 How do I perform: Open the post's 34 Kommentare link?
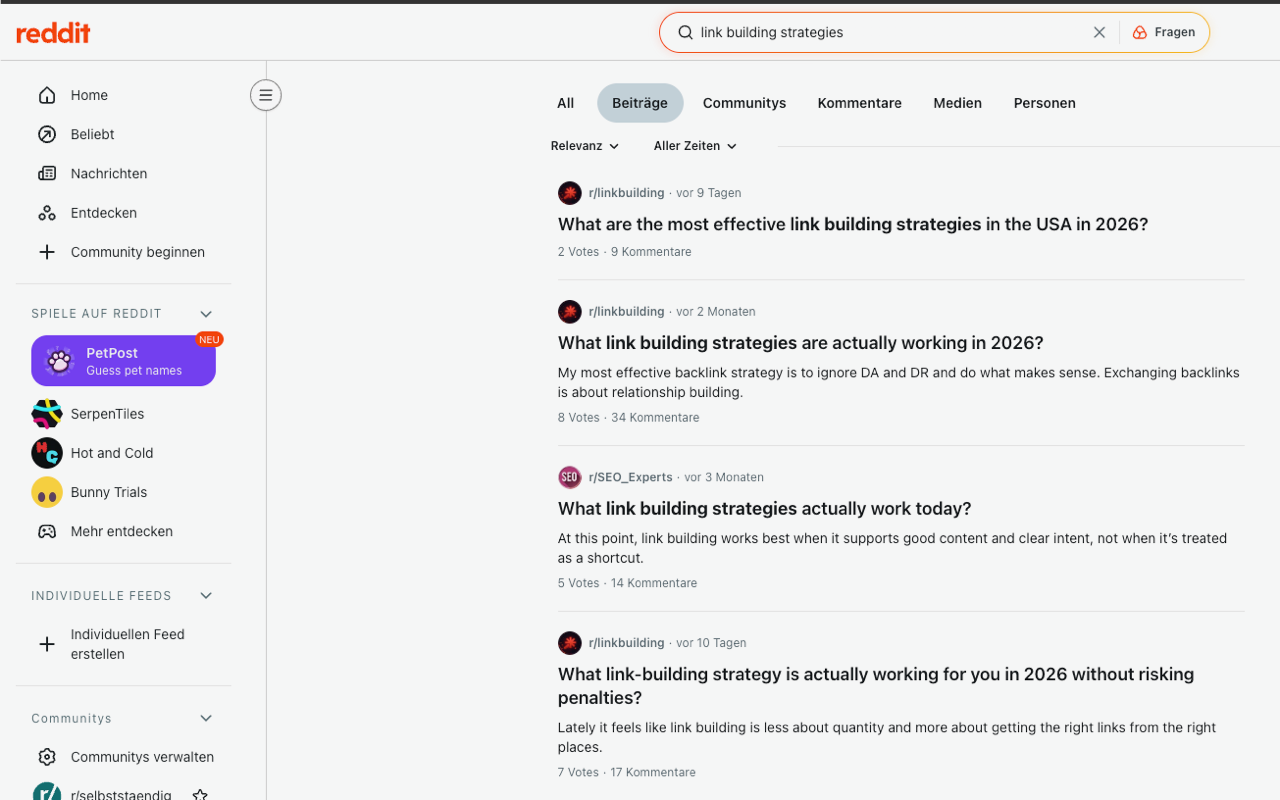(x=655, y=417)
